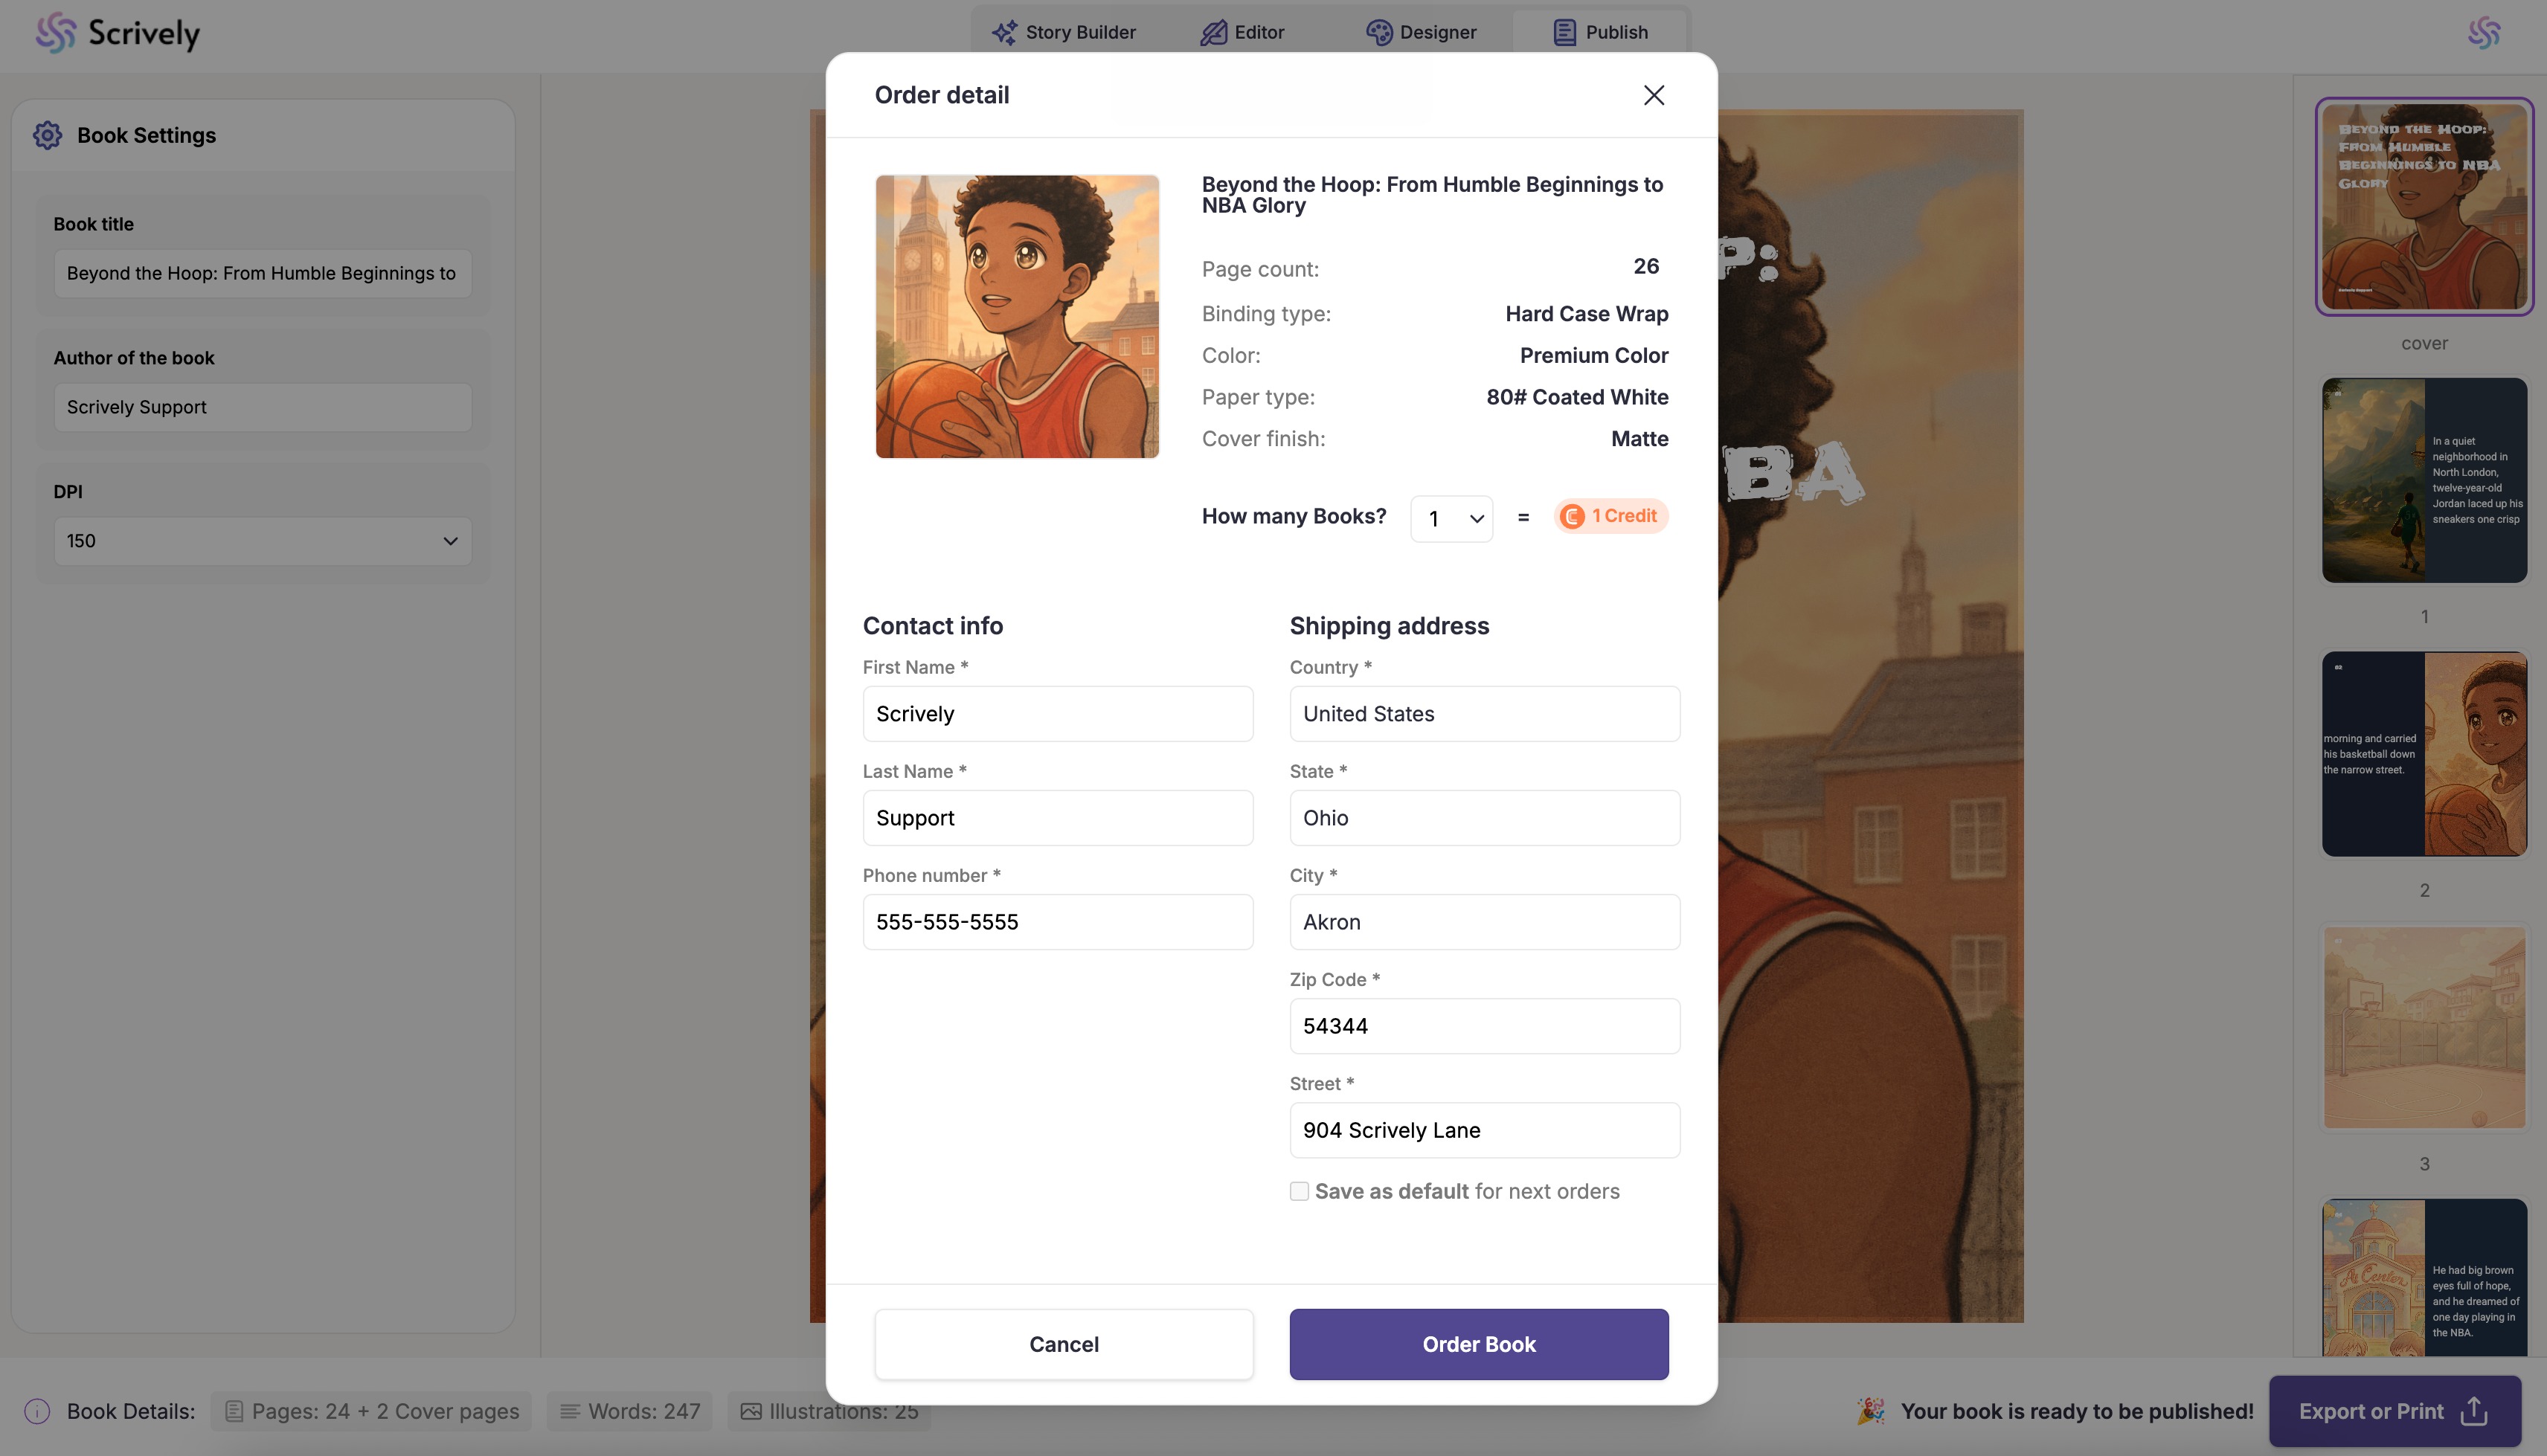Click the Book Details info icon
Viewport: 2547px width, 1456px height.
coord(37,1411)
